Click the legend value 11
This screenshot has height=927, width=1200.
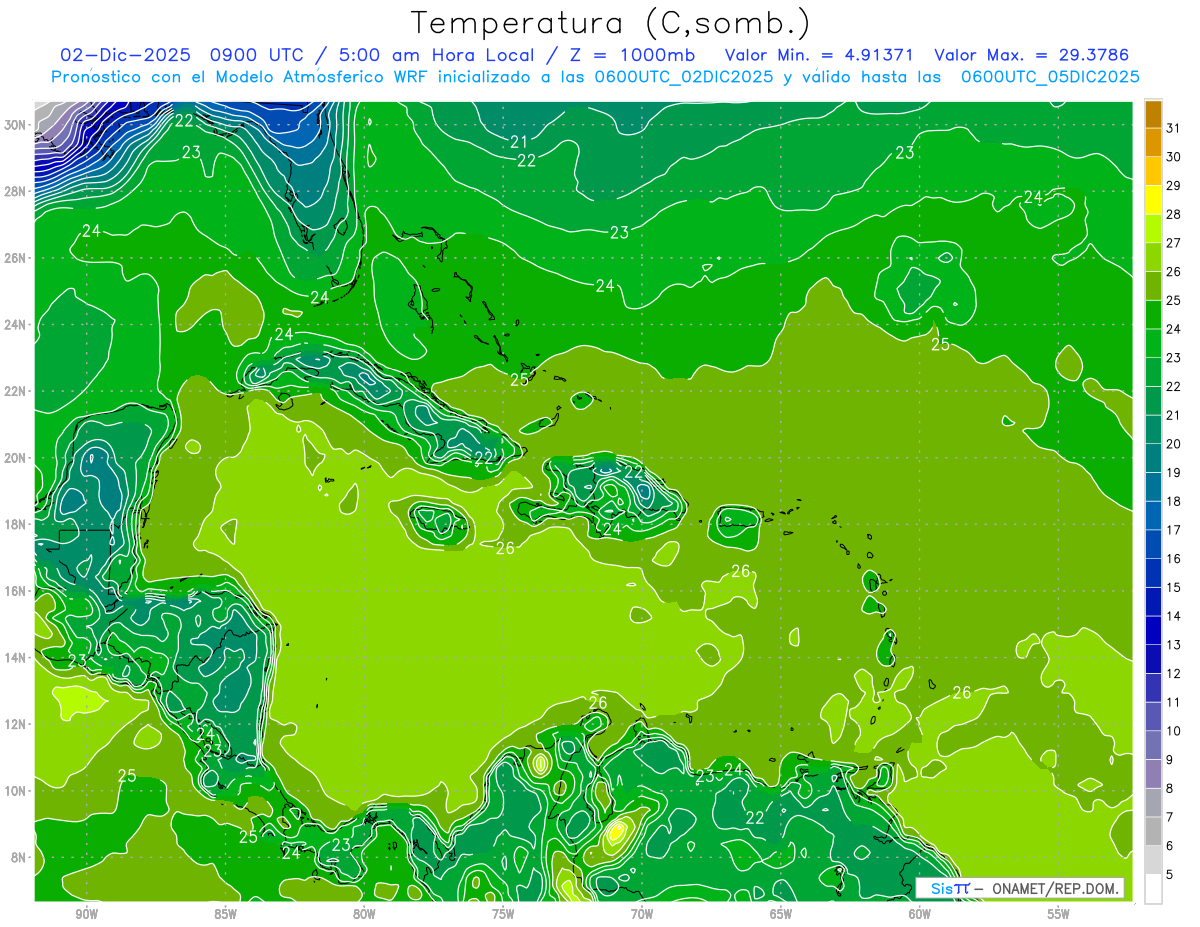point(1174,702)
